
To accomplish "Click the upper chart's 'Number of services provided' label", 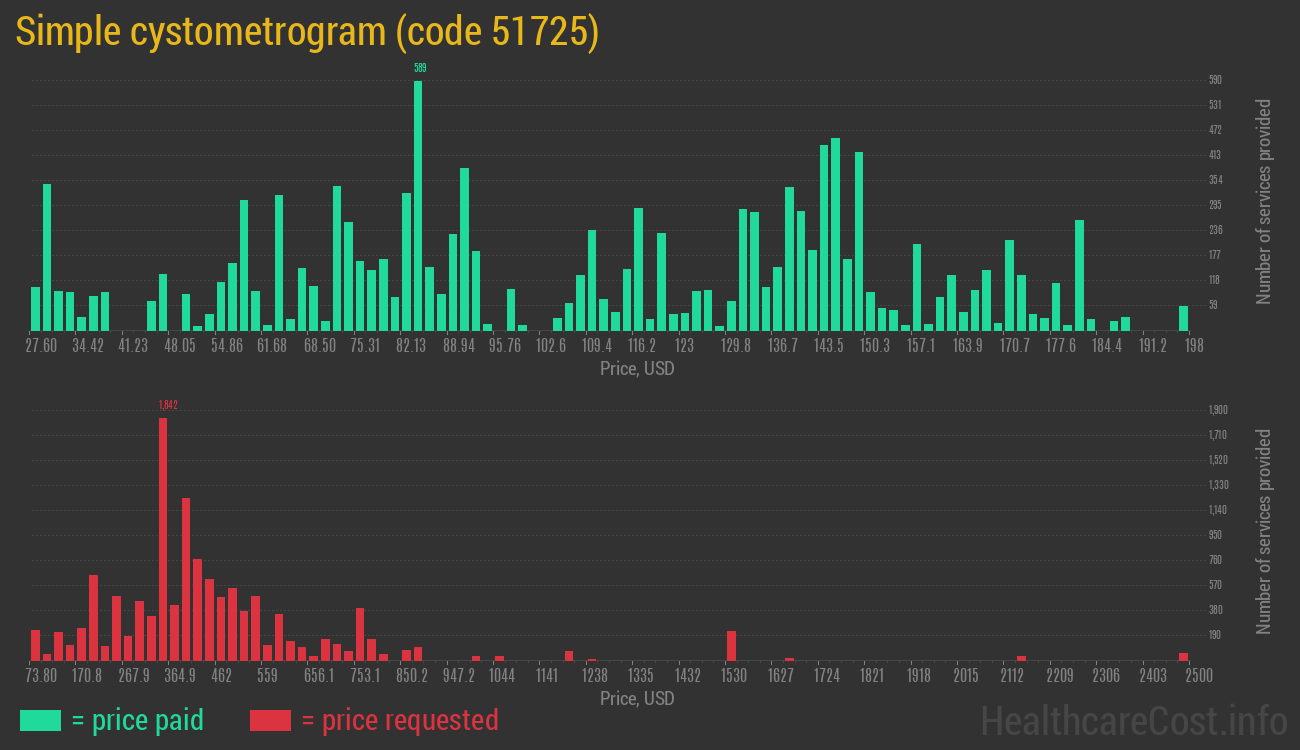I will coord(1264,202).
